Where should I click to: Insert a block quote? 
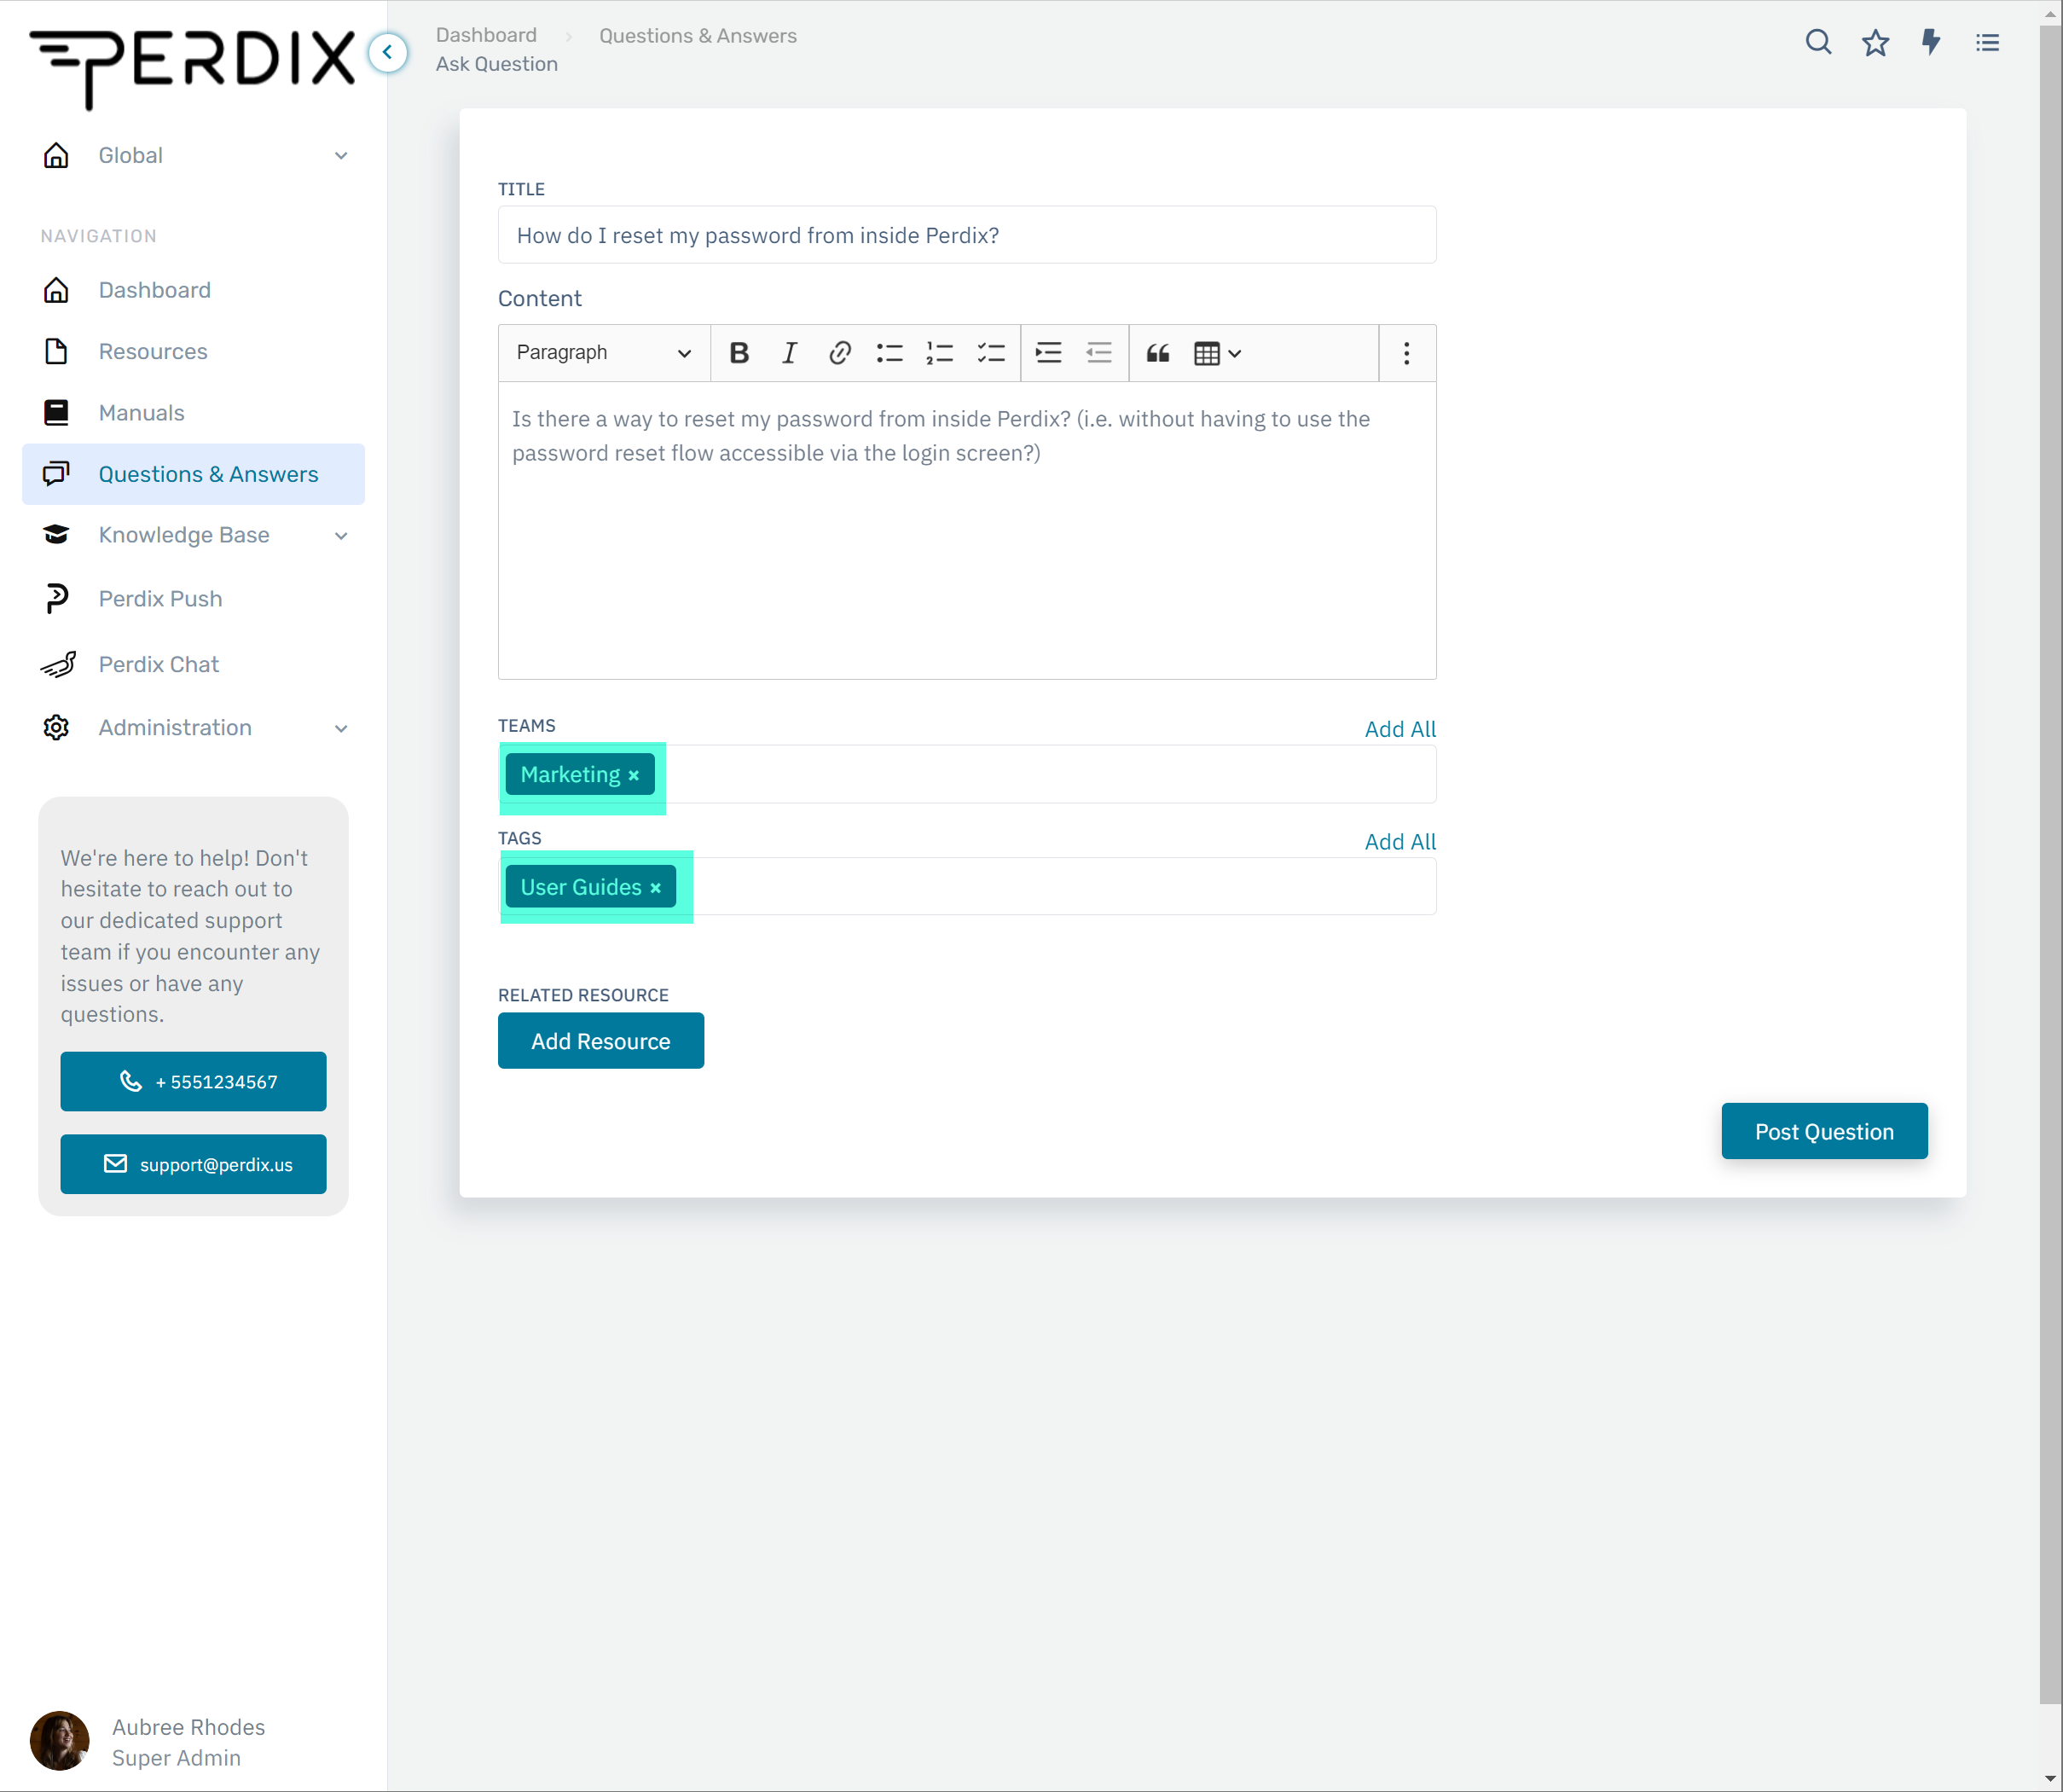tap(1158, 353)
